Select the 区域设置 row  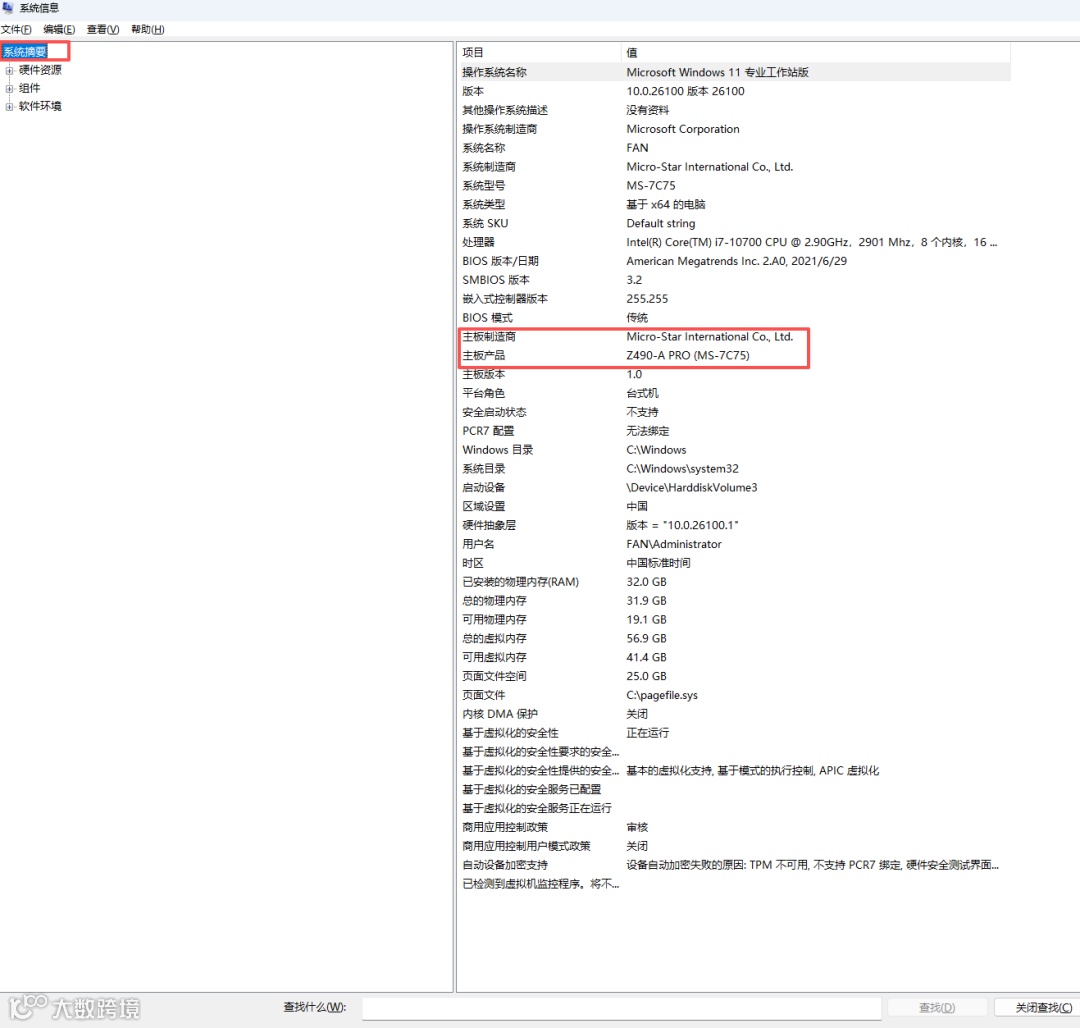tap(734, 506)
